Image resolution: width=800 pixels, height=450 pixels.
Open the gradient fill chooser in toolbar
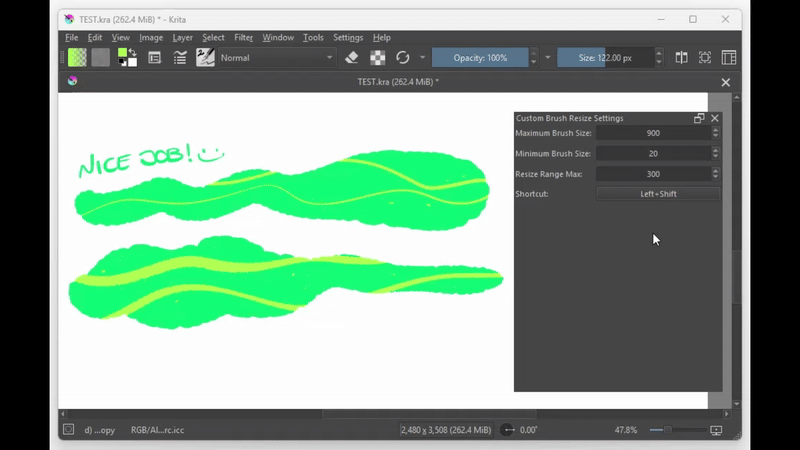77,58
